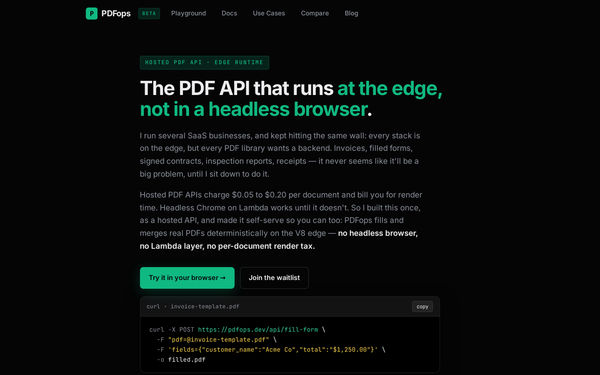This screenshot has width=600, height=375.
Task: Click Join the waitlist button
Action: pyautogui.click(x=274, y=278)
